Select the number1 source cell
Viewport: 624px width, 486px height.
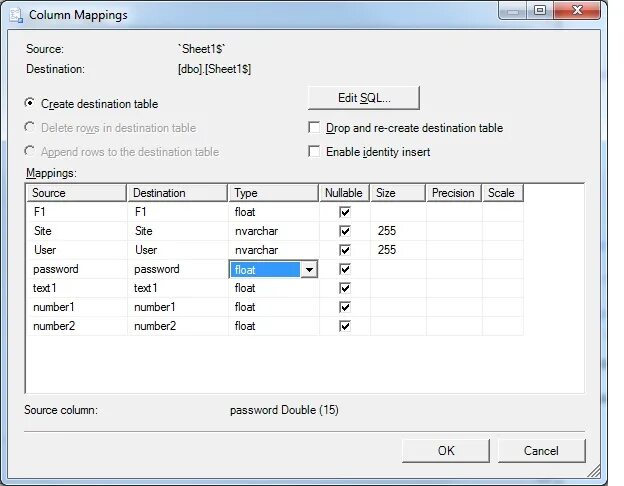pyautogui.click(x=77, y=307)
